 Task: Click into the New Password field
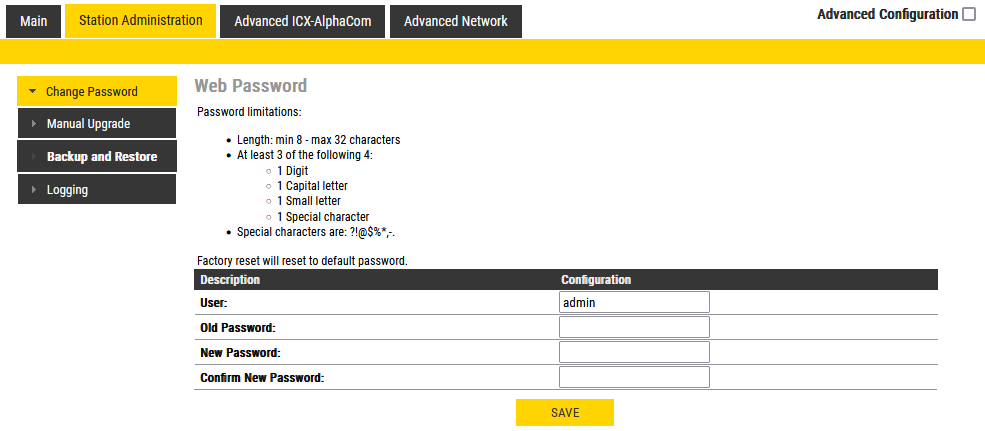click(x=634, y=352)
